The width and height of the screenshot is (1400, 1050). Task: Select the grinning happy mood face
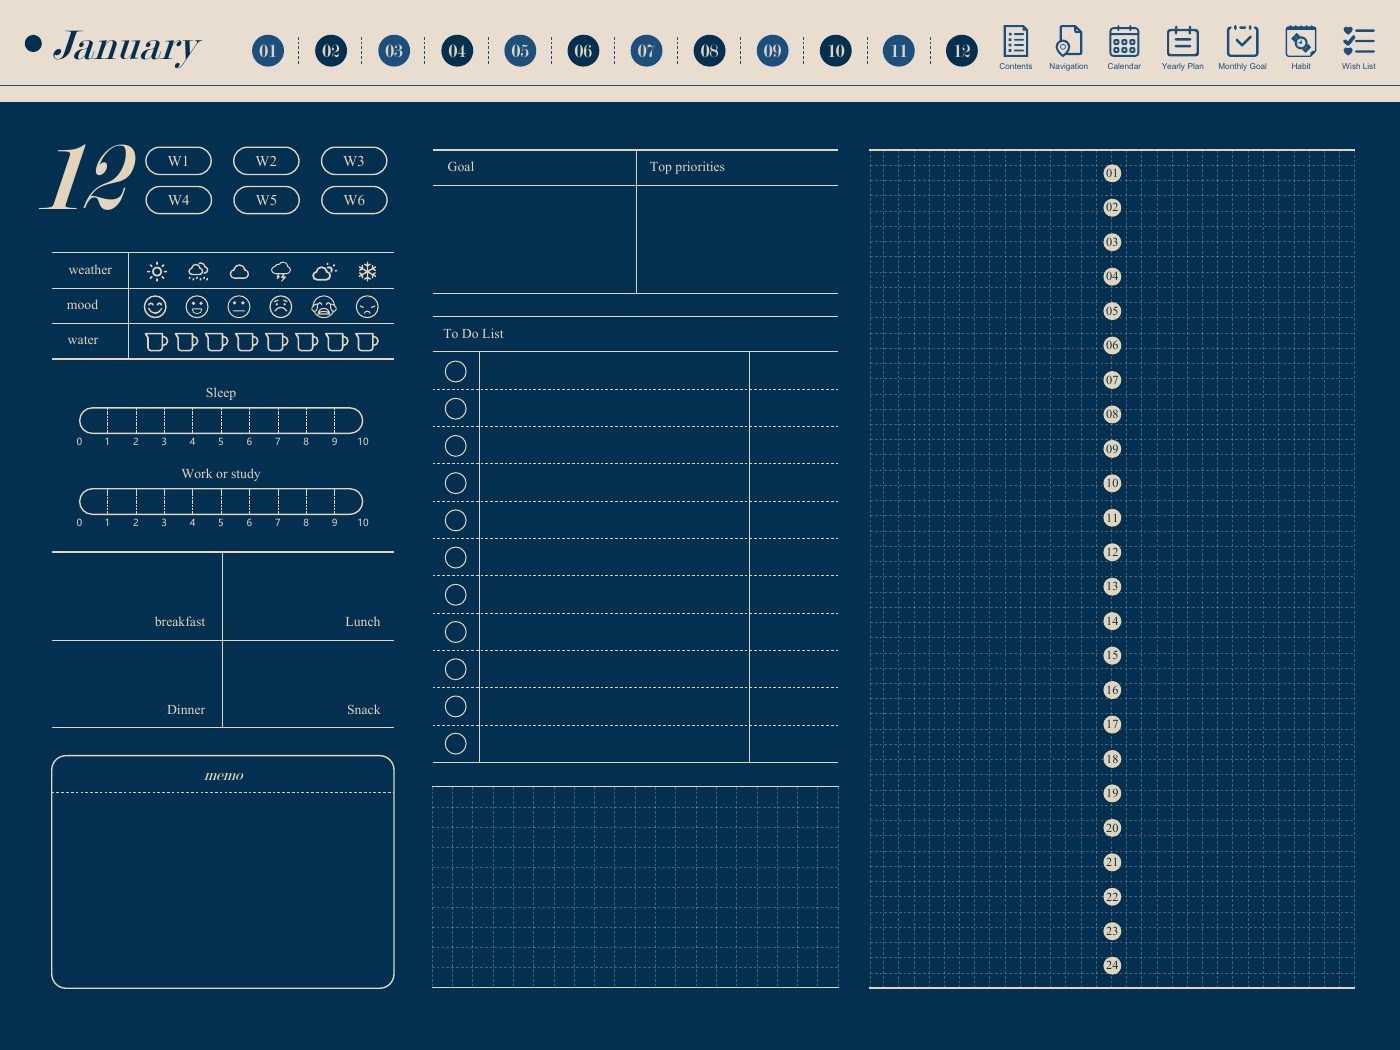(x=197, y=306)
